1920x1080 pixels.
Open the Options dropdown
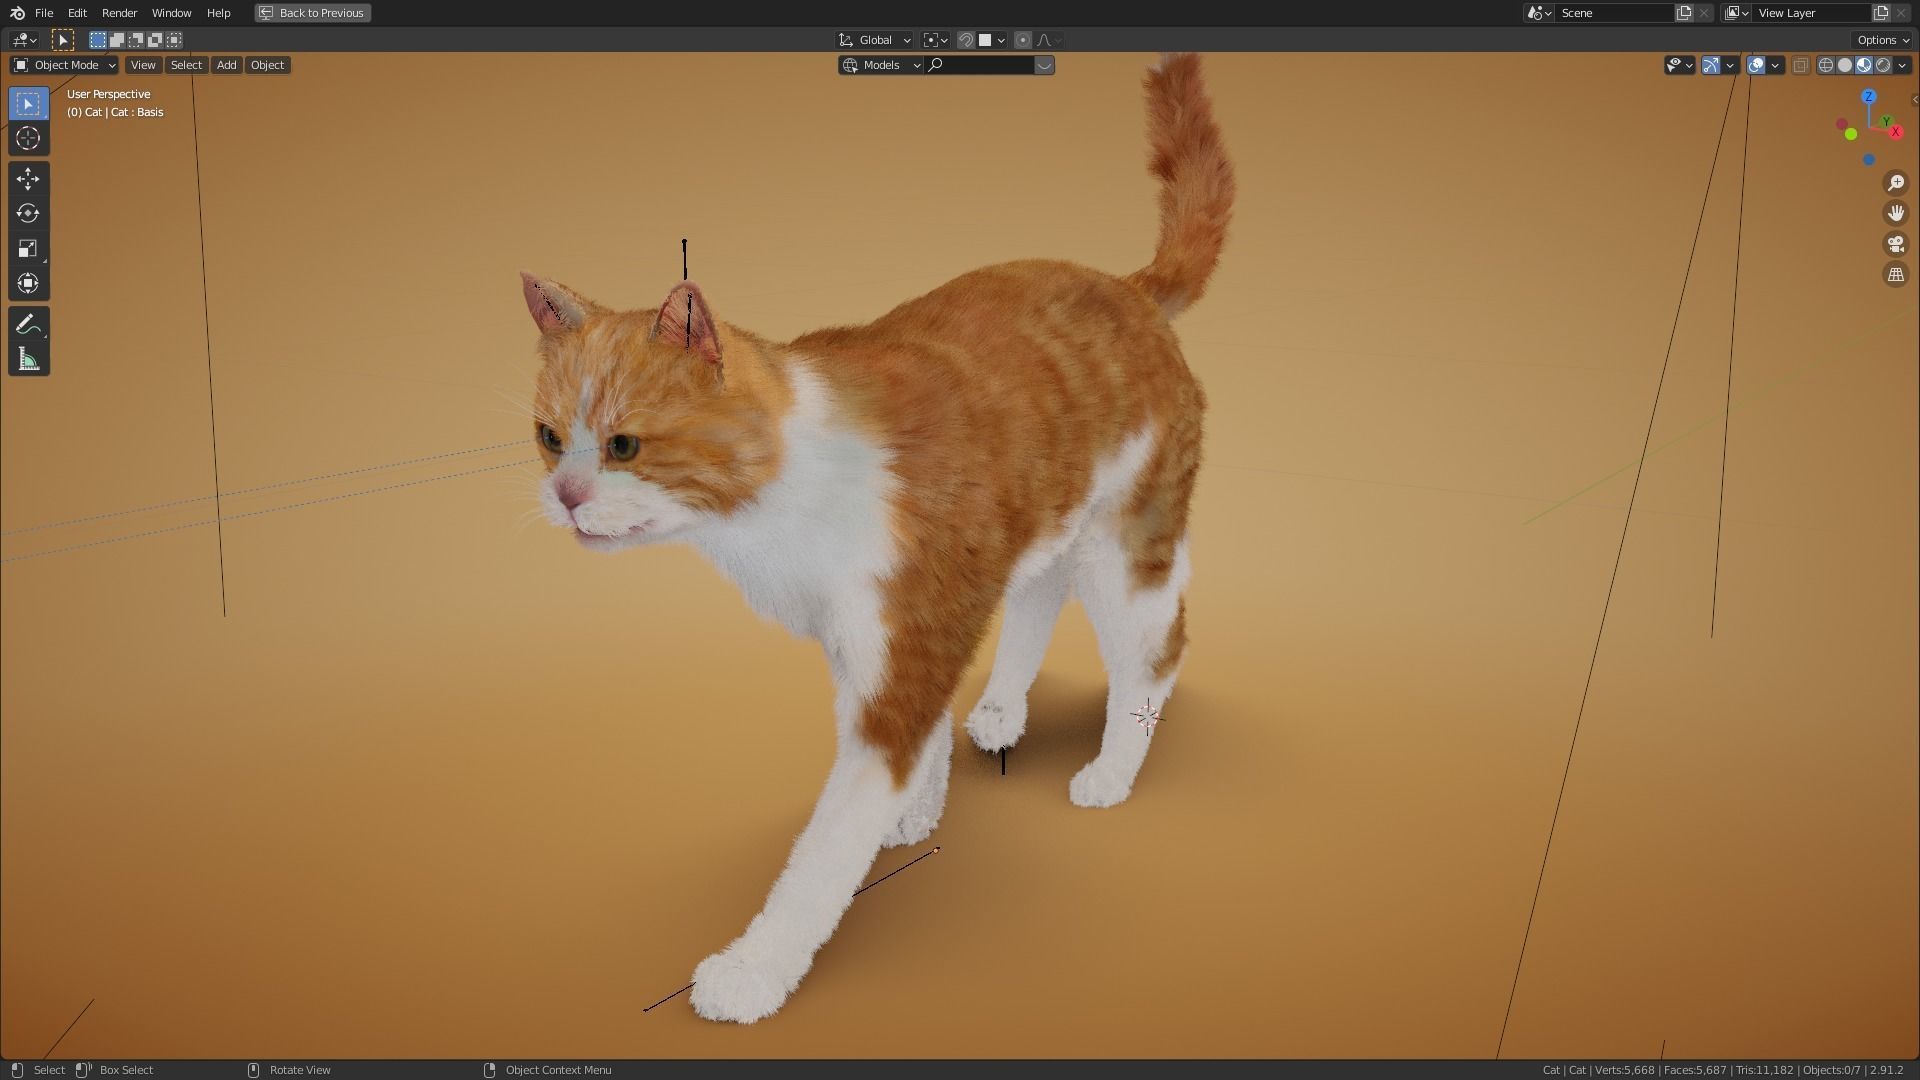pos(1883,40)
